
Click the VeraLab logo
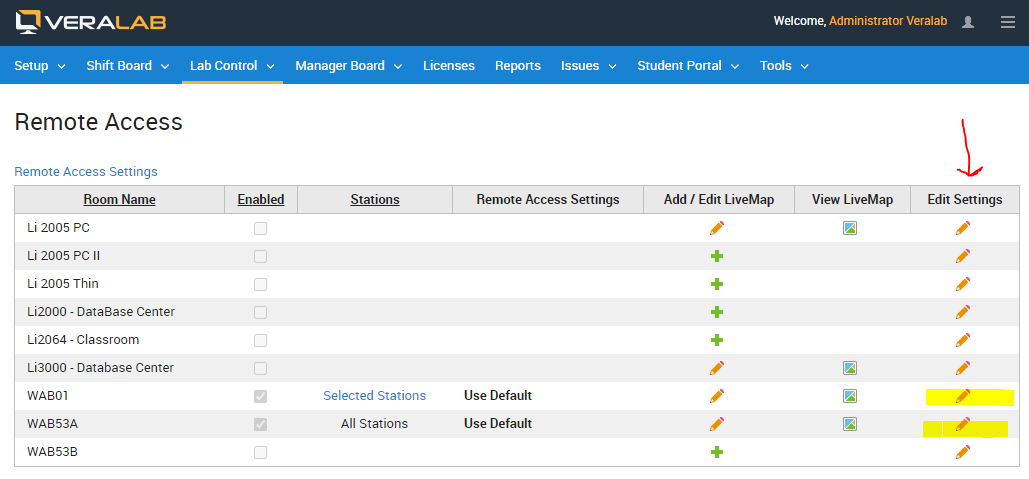[91, 22]
